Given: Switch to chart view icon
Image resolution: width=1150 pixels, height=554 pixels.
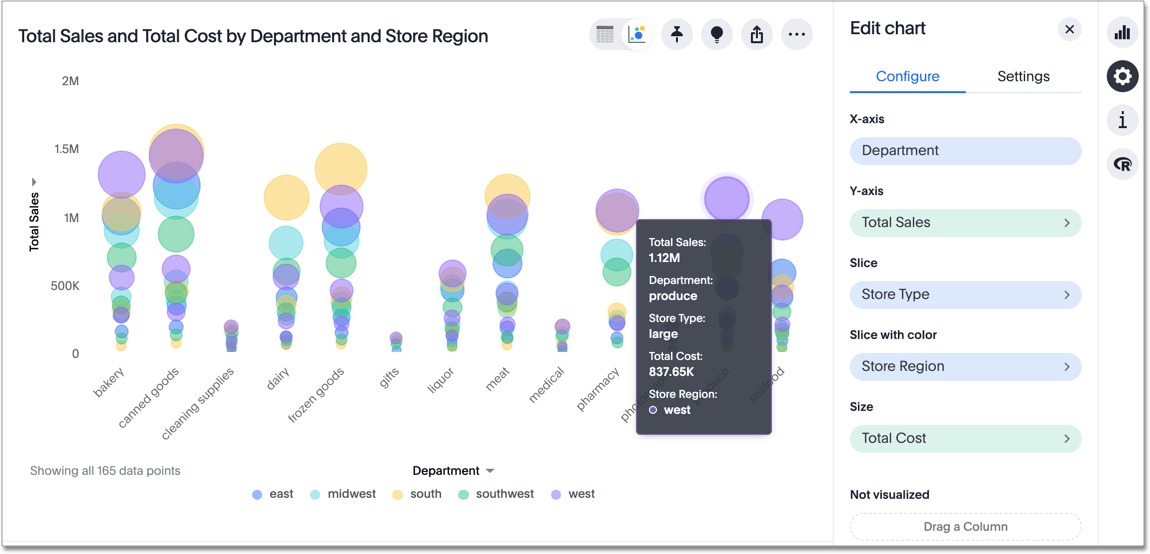Looking at the screenshot, I should click(637, 35).
